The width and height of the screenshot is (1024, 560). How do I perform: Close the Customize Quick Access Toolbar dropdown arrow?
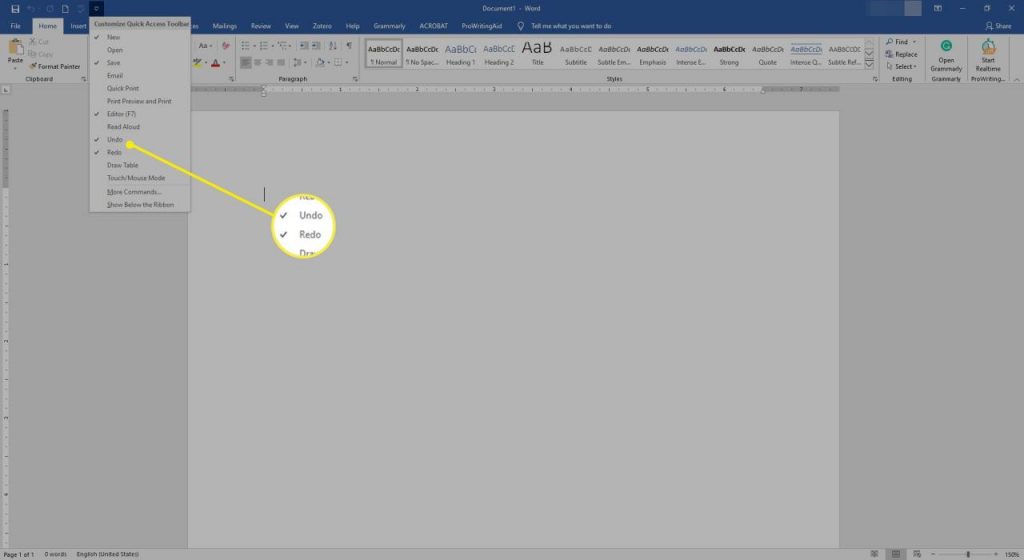click(x=96, y=8)
